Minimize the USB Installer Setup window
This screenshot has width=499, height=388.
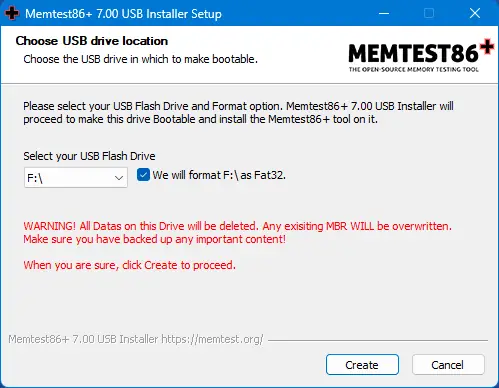(384, 13)
